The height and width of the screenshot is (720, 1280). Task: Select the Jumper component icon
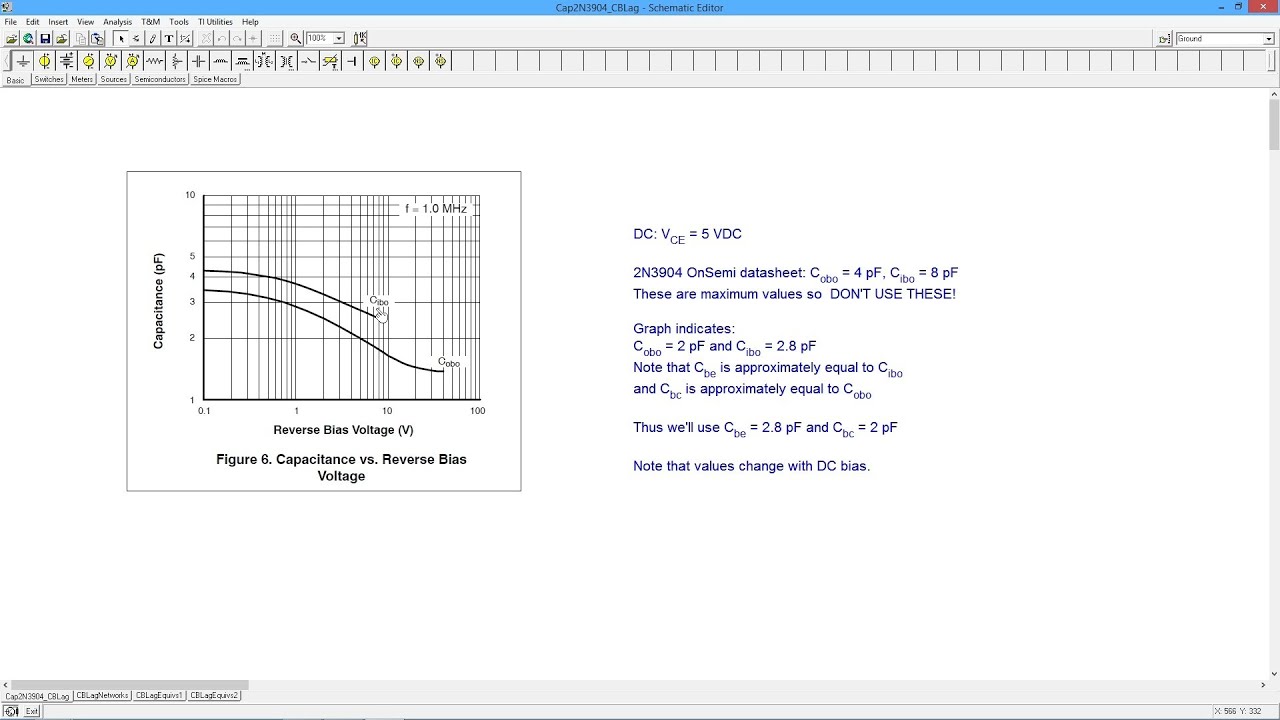click(351, 61)
